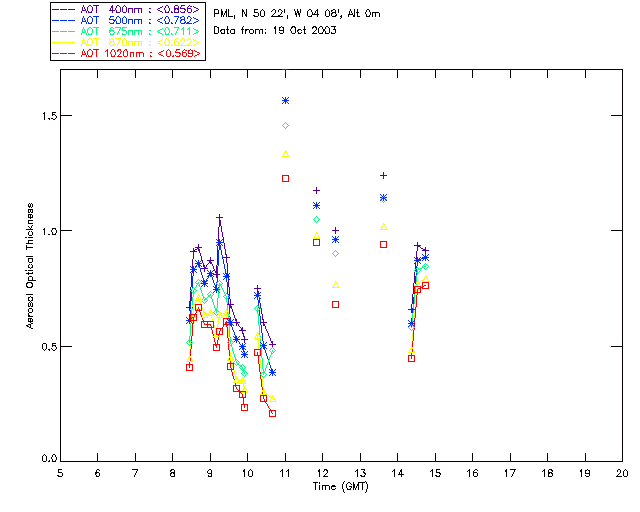Image resolution: width=640 pixels, height=512 pixels.
Task: Click the x-axis tick label 14
Action: 398,474
